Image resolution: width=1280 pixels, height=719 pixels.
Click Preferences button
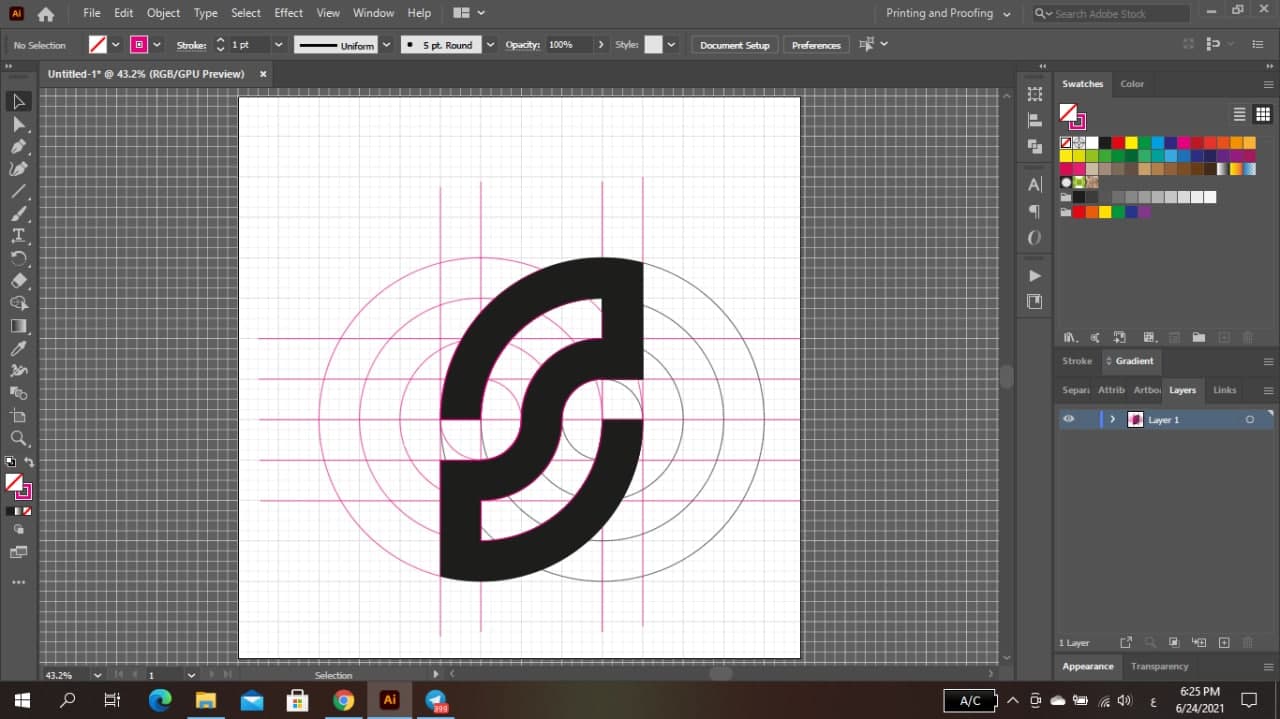tap(816, 45)
